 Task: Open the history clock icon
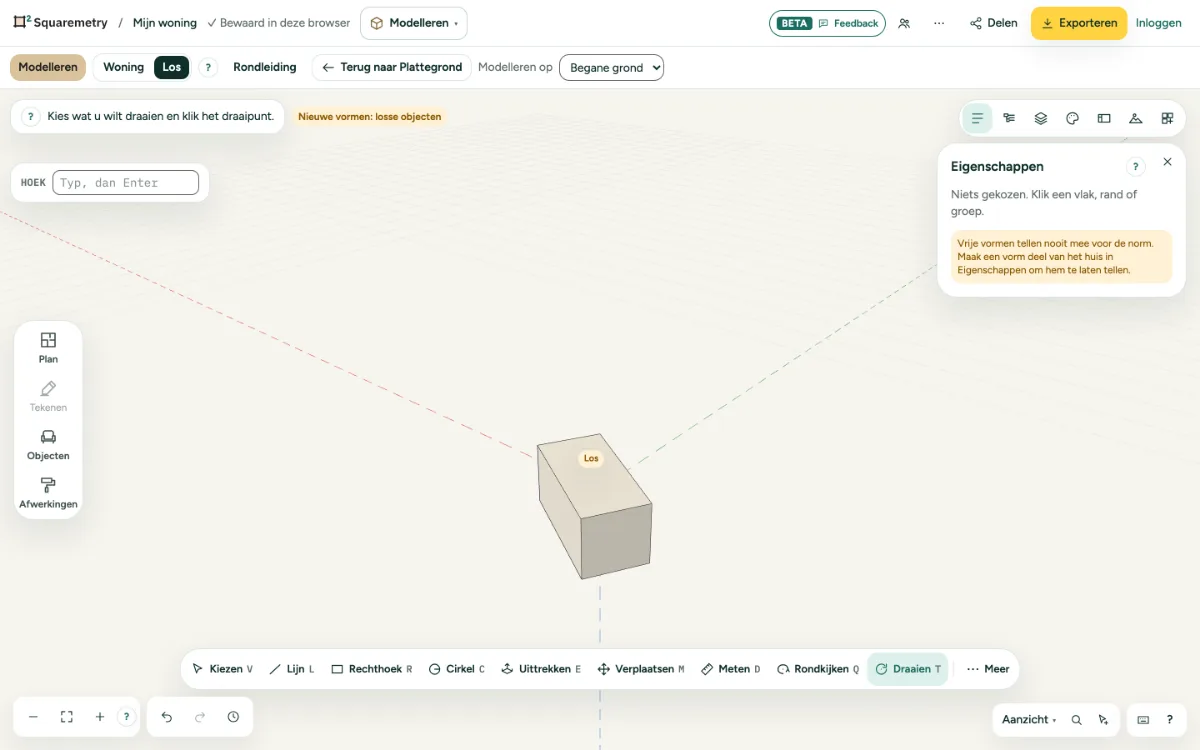click(x=233, y=717)
